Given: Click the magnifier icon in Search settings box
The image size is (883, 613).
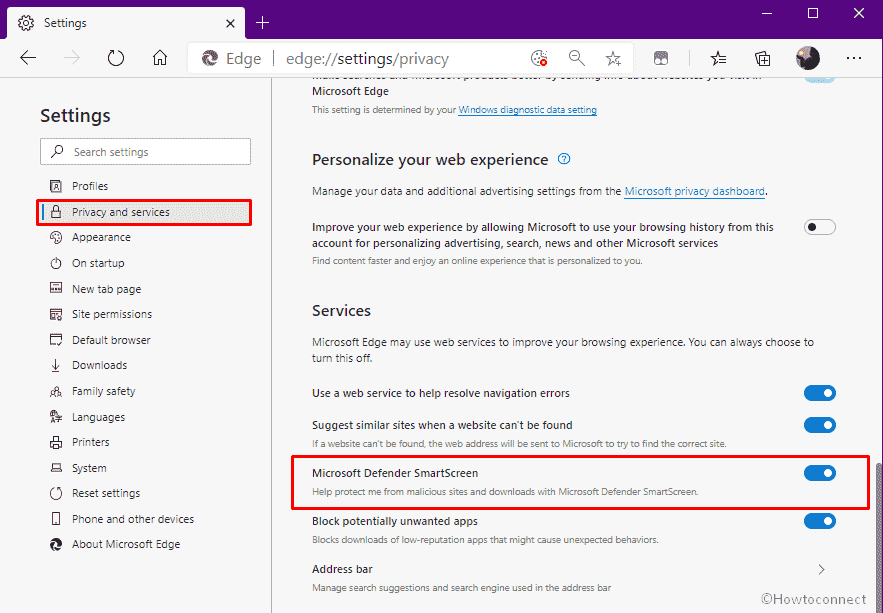Looking at the screenshot, I should [57, 151].
